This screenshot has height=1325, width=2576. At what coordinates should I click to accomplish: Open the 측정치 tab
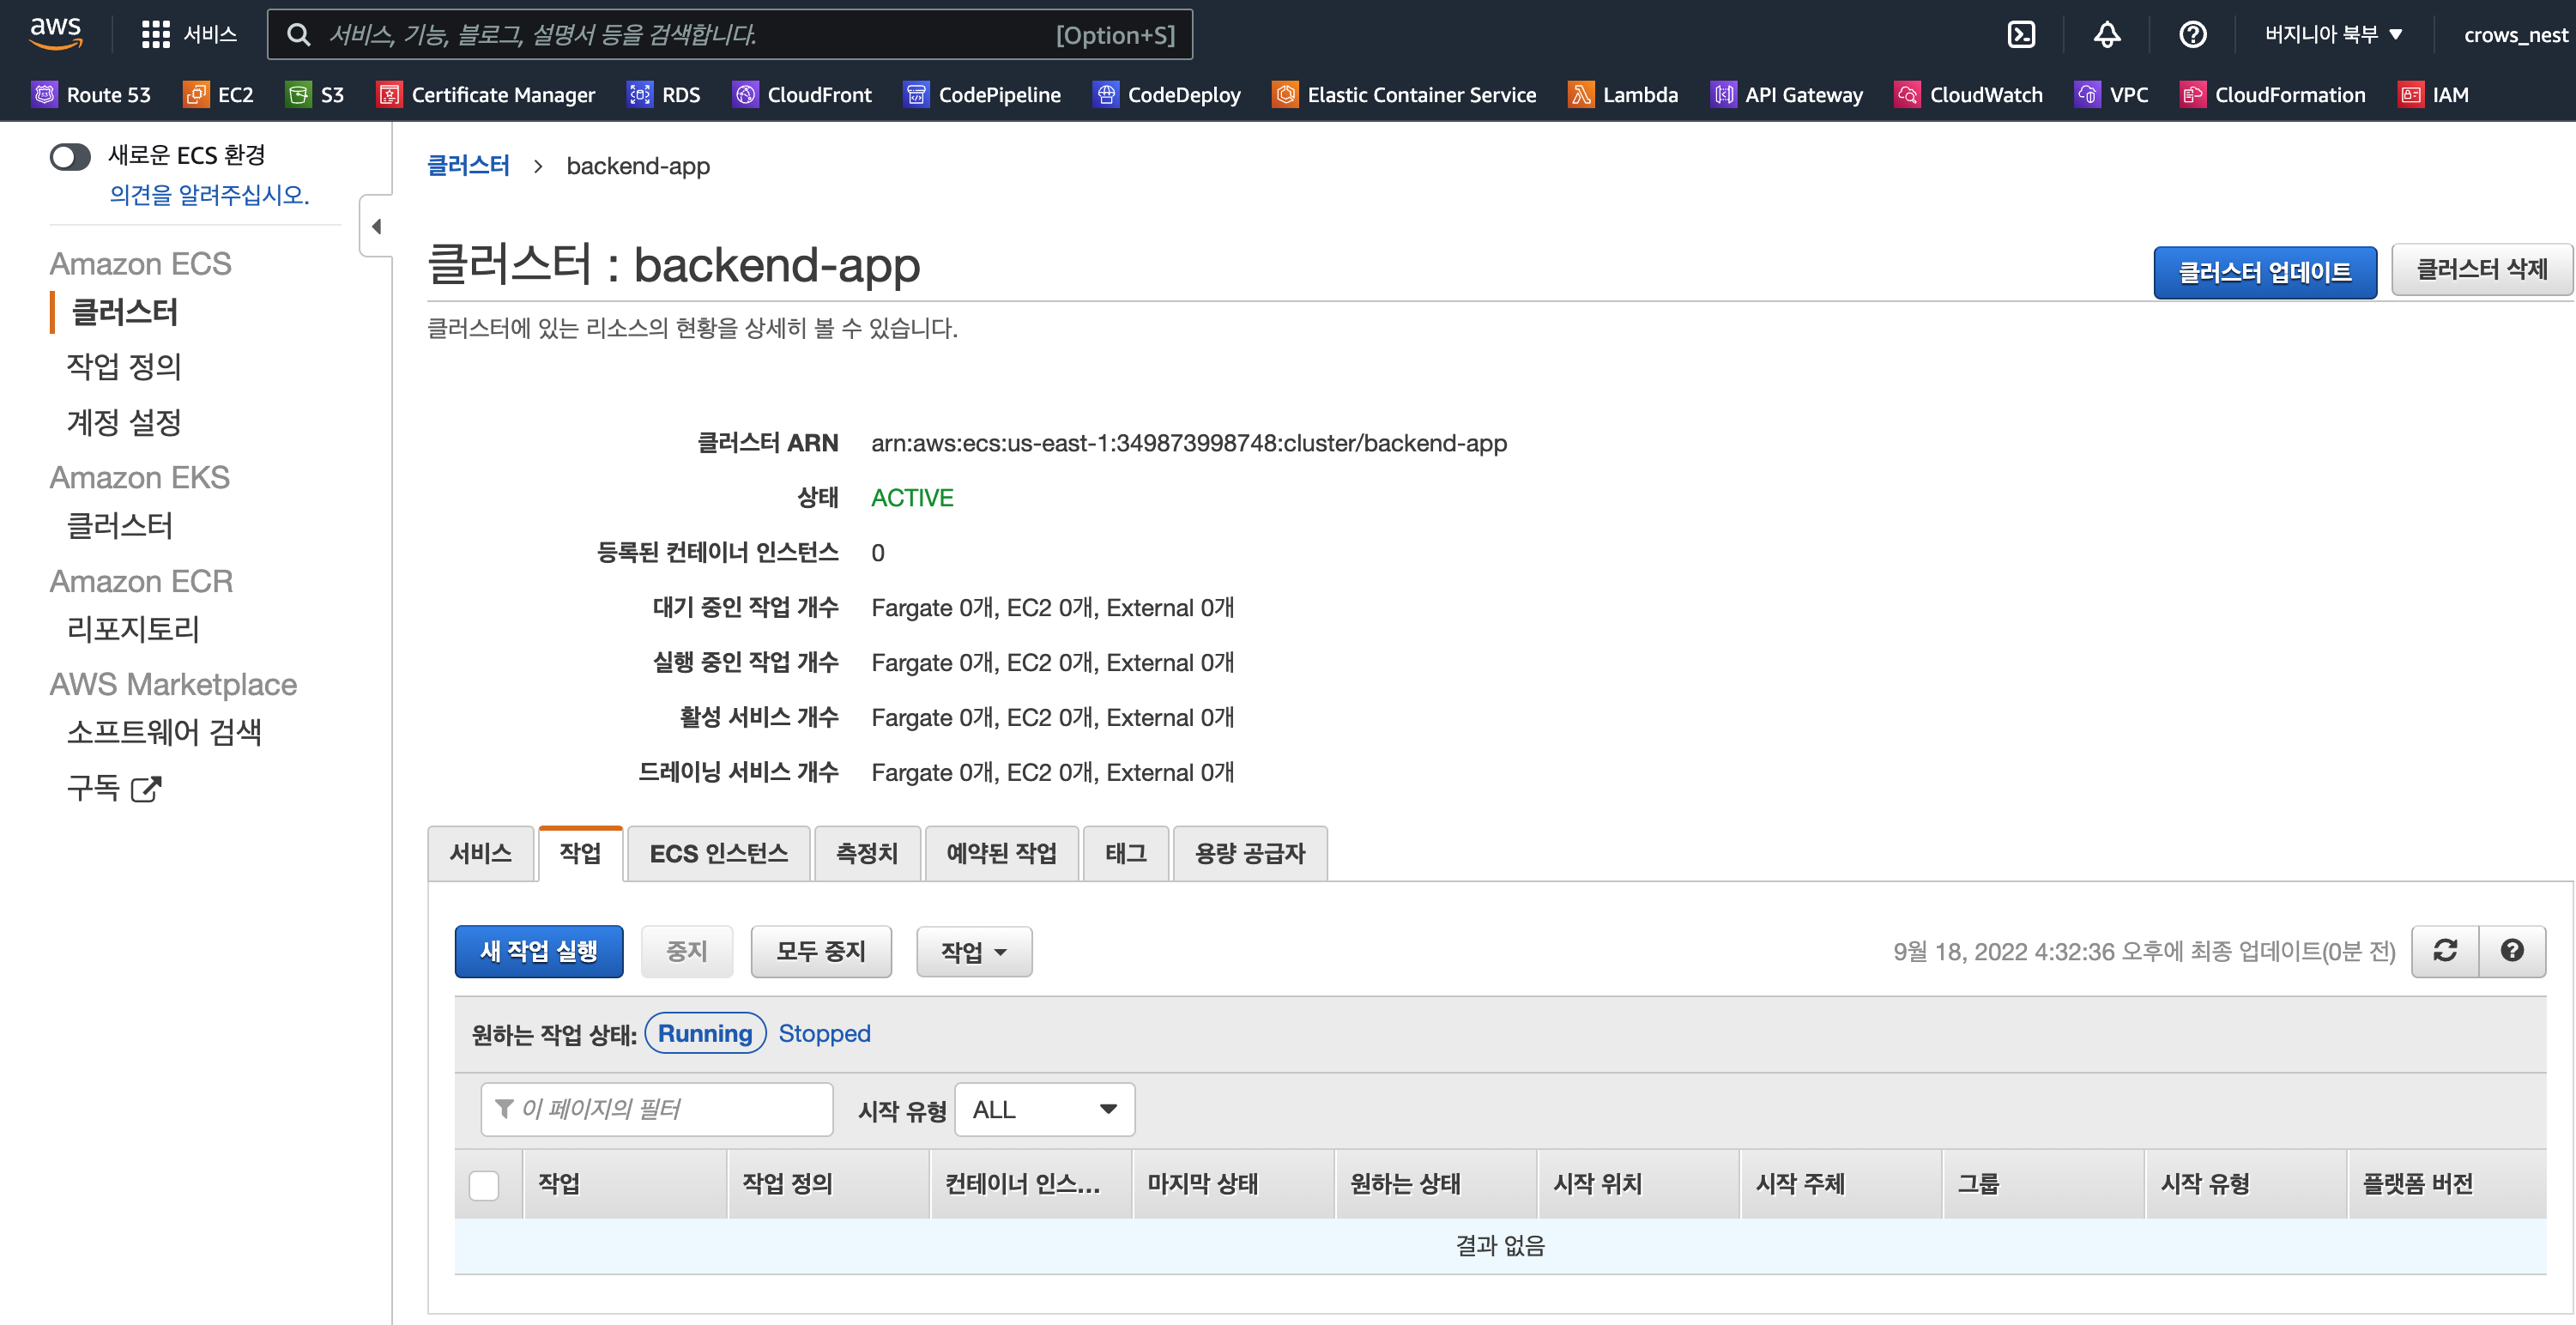867,853
